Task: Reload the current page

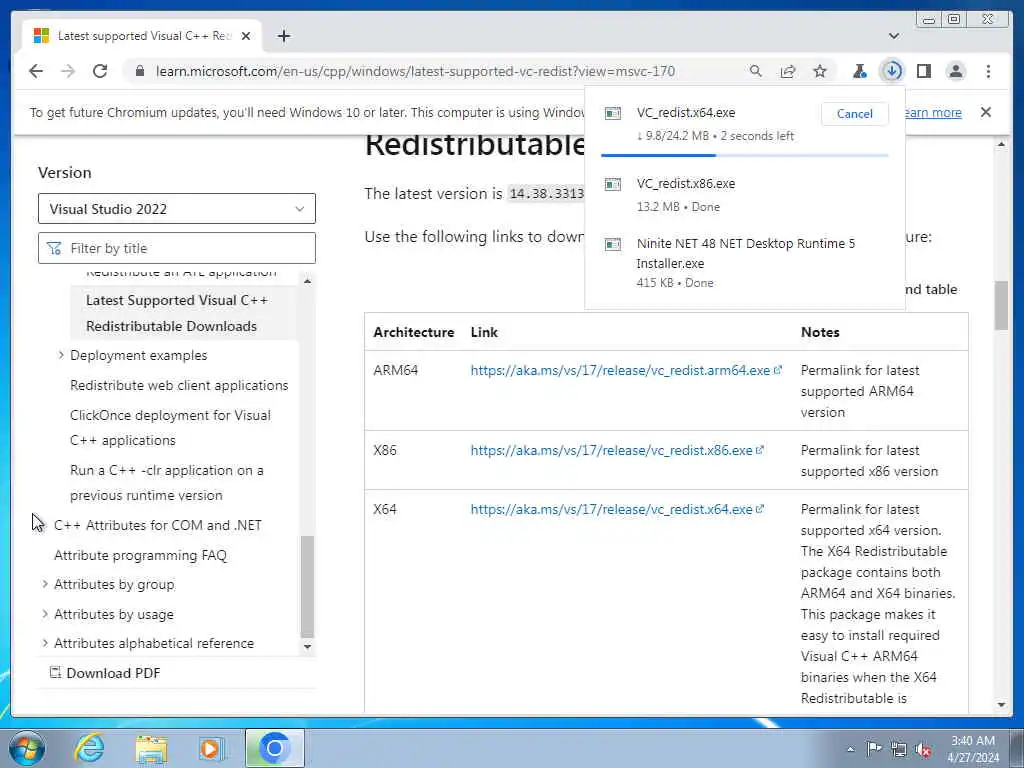Action: (100, 71)
